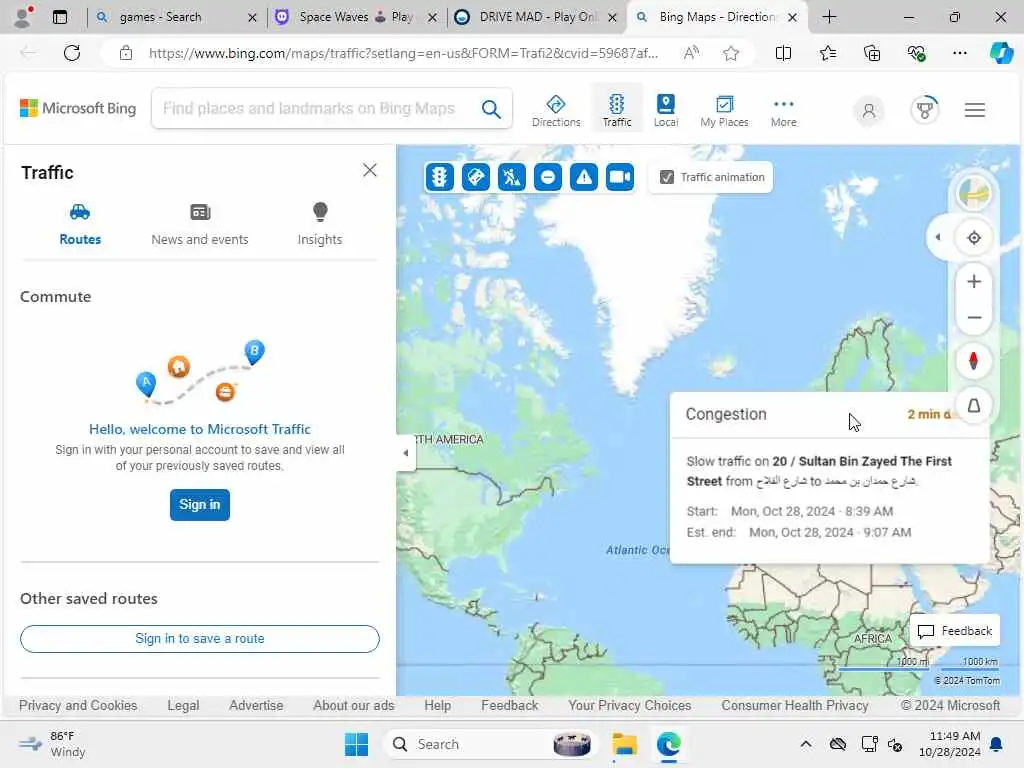Toggle incidents warning triangle icon
The width and height of the screenshot is (1024, 768).
coord(583,177)
